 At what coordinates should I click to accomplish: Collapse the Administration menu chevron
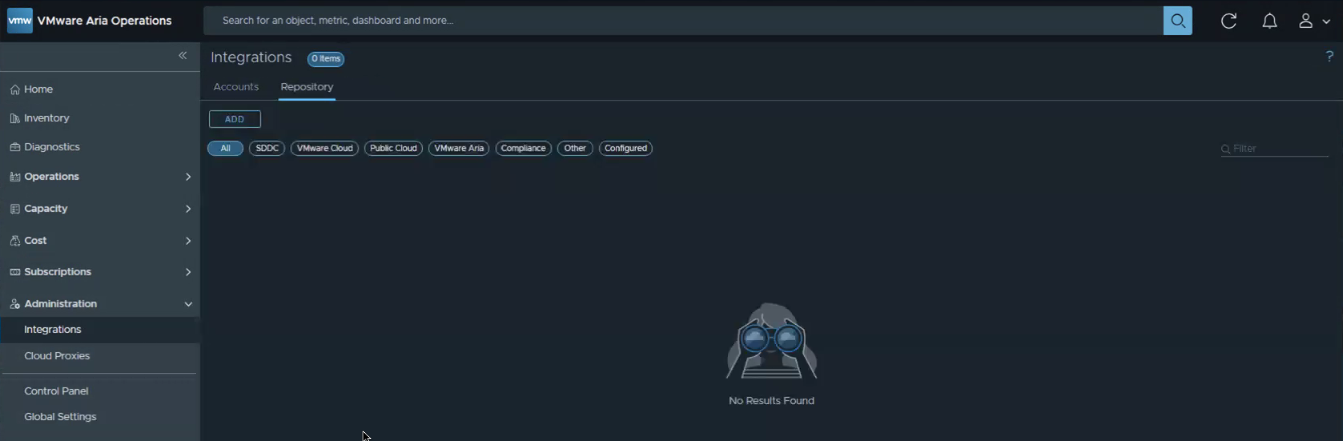coord(188,304)
